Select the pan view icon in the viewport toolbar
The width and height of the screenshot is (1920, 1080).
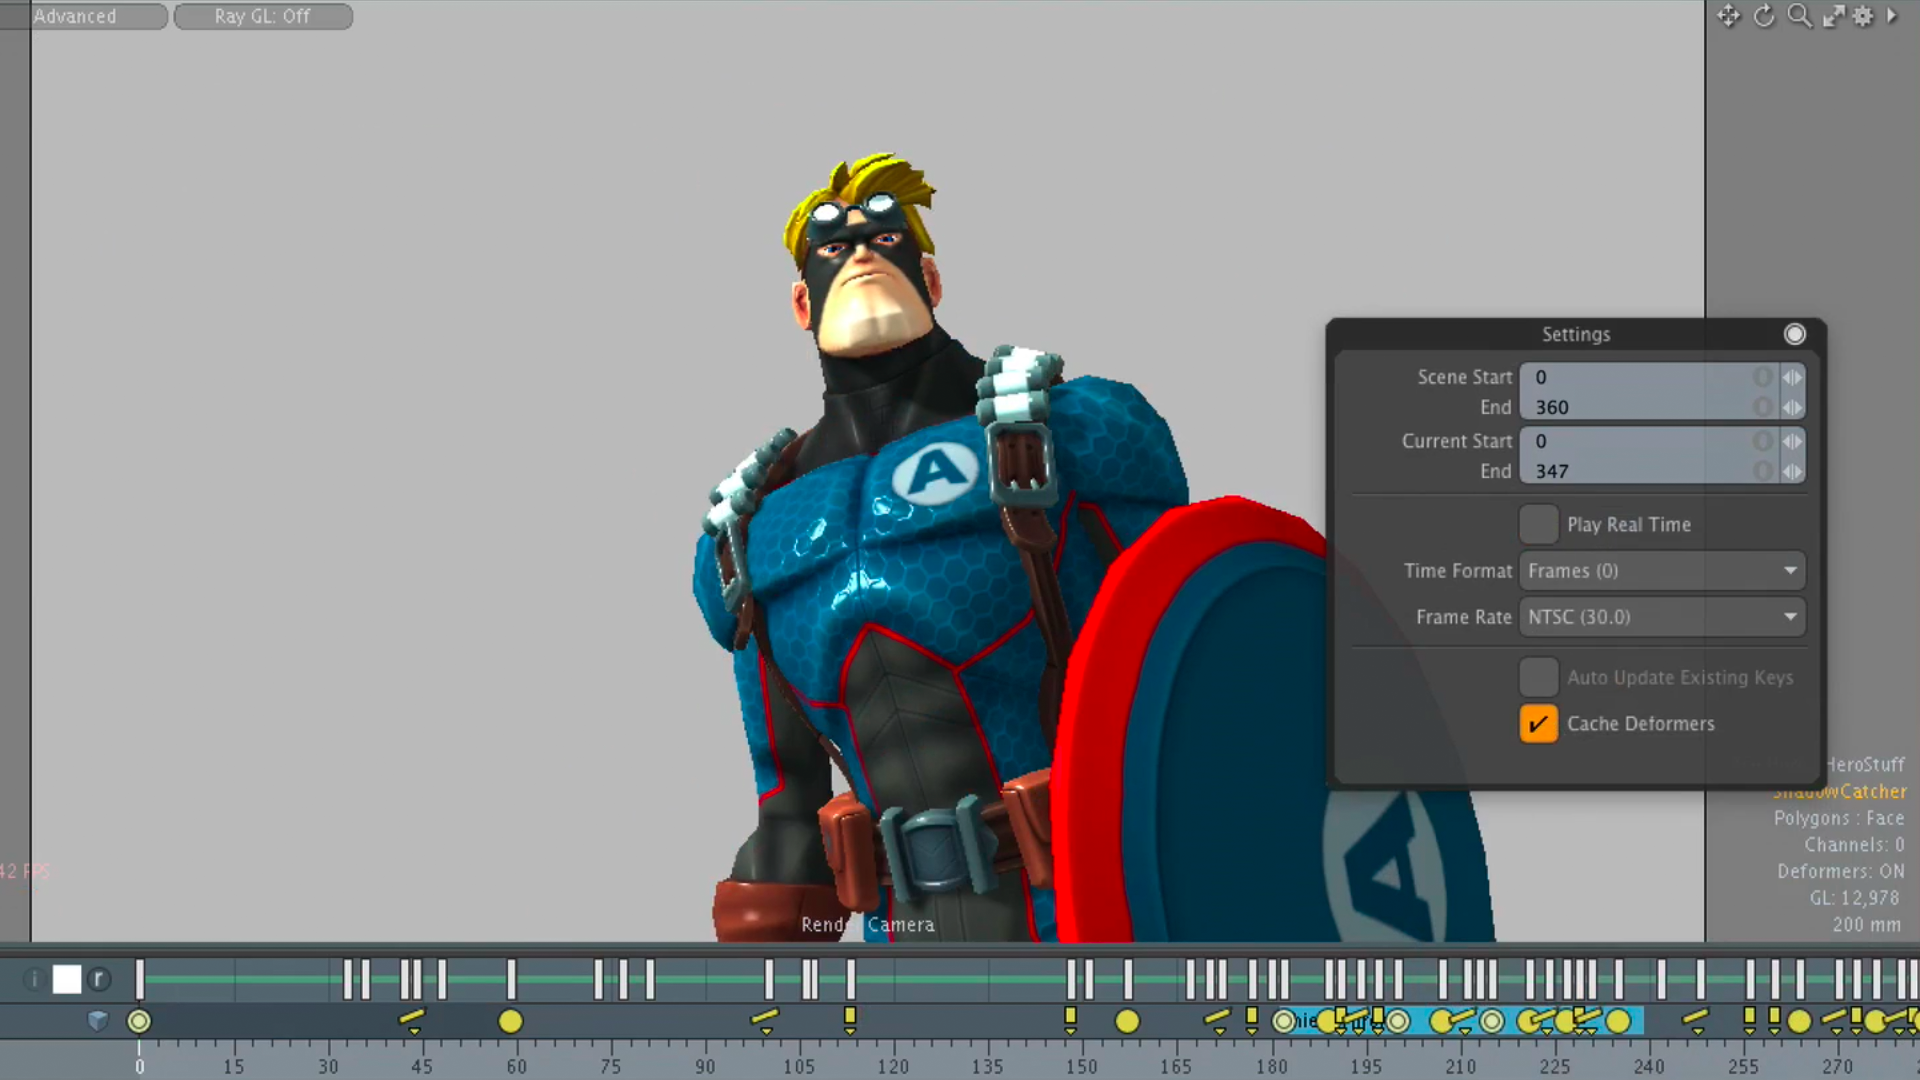[1729, 16]
